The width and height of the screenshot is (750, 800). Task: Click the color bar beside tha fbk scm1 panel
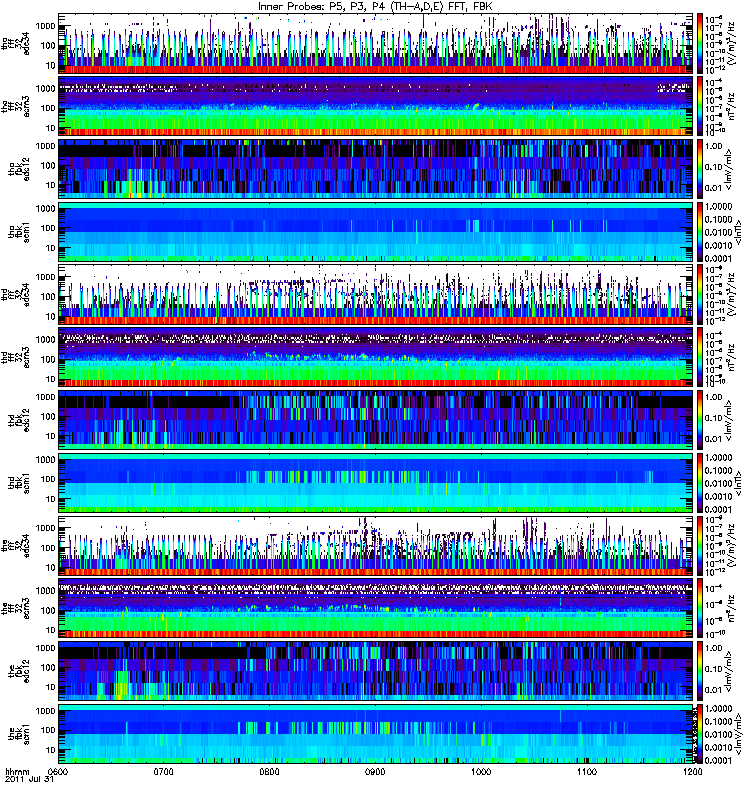click(x=700, y=232)
